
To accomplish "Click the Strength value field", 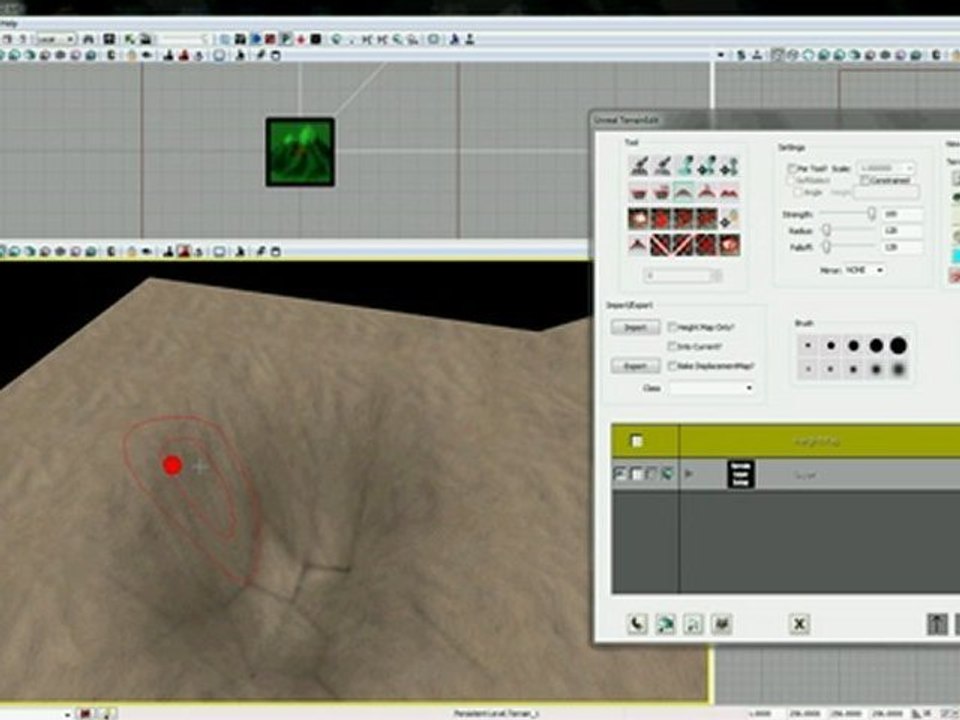I will tap(902, 214).
